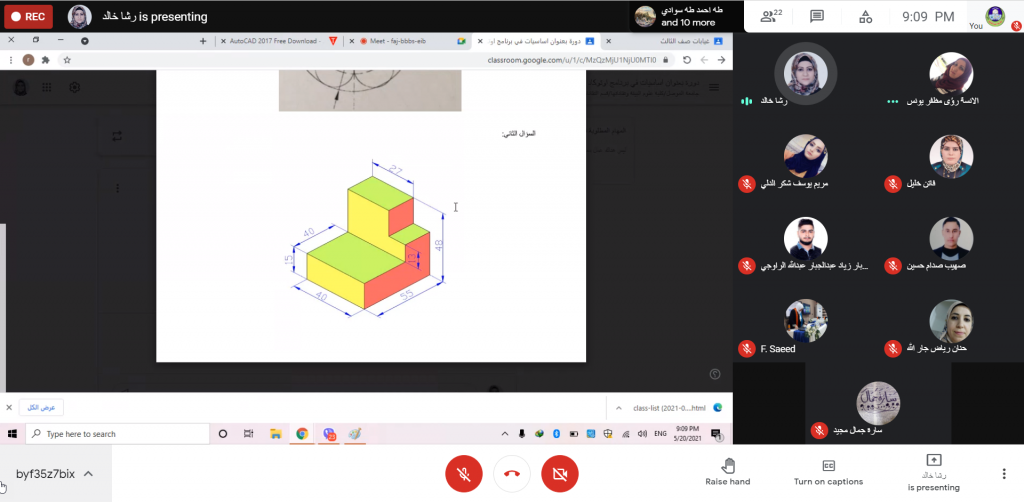Open the in-call chat panel

817,16
